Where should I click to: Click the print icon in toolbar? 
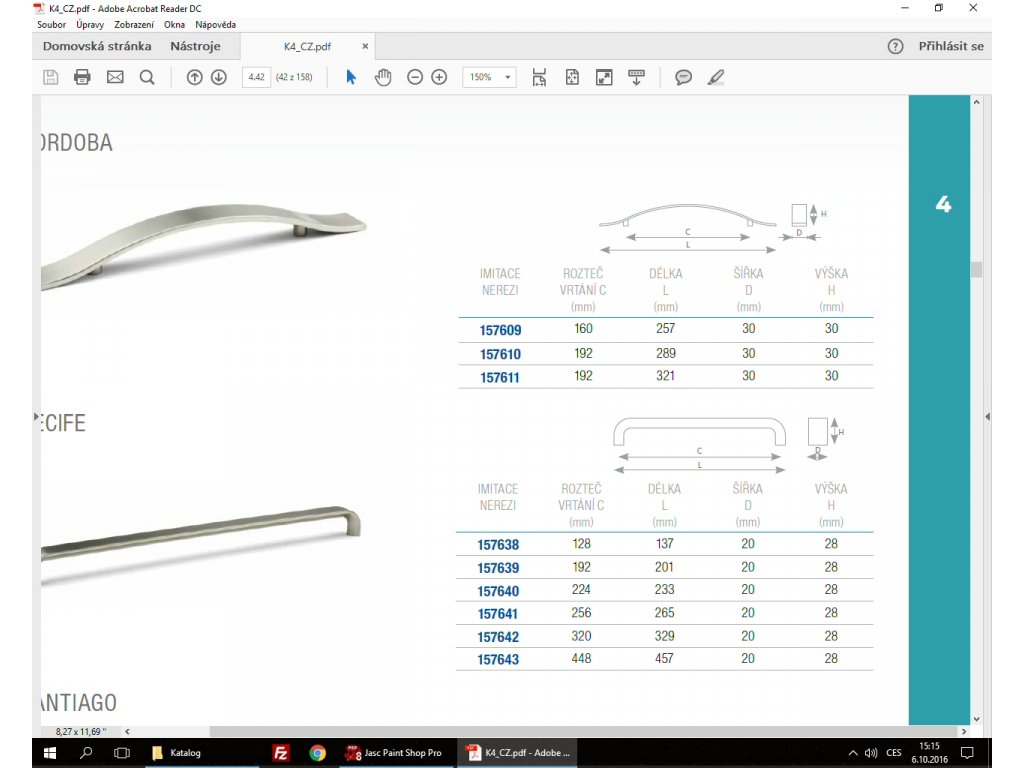tap(82, 77)
